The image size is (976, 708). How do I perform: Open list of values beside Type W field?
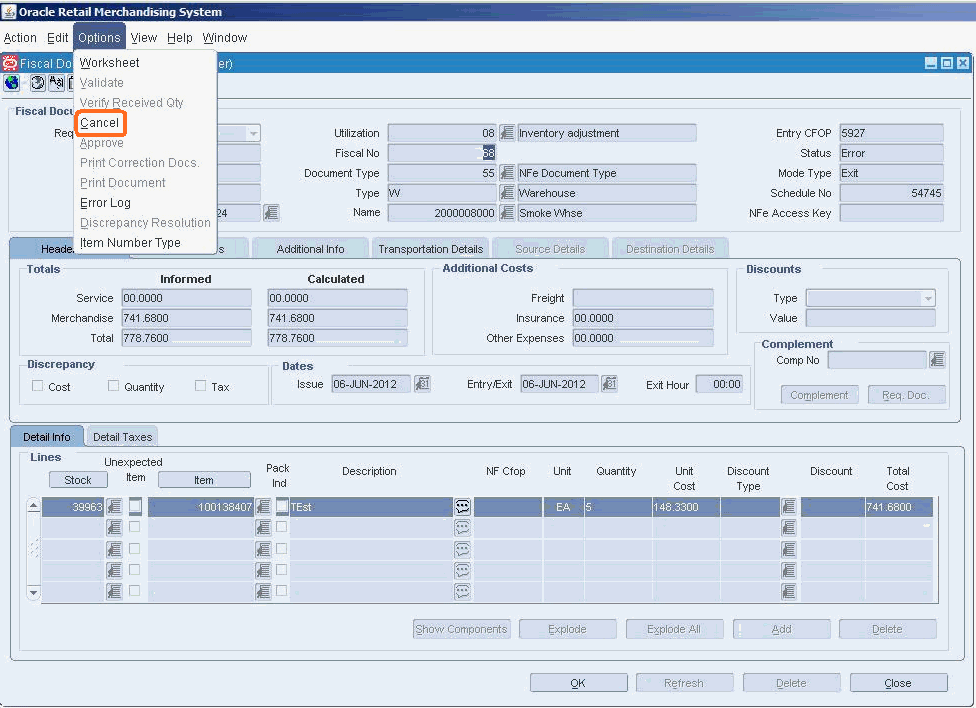click(x=507, y=192)
